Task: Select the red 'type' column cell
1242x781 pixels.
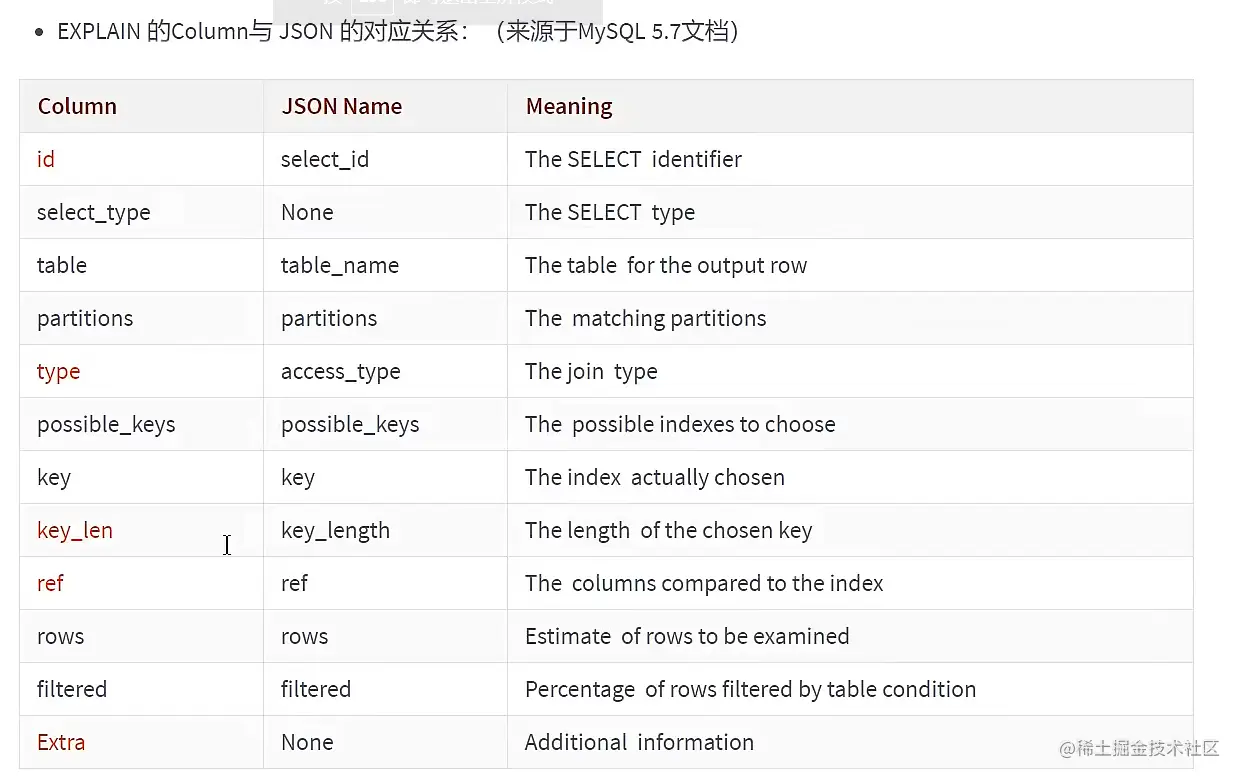Action: pos(58,371)
